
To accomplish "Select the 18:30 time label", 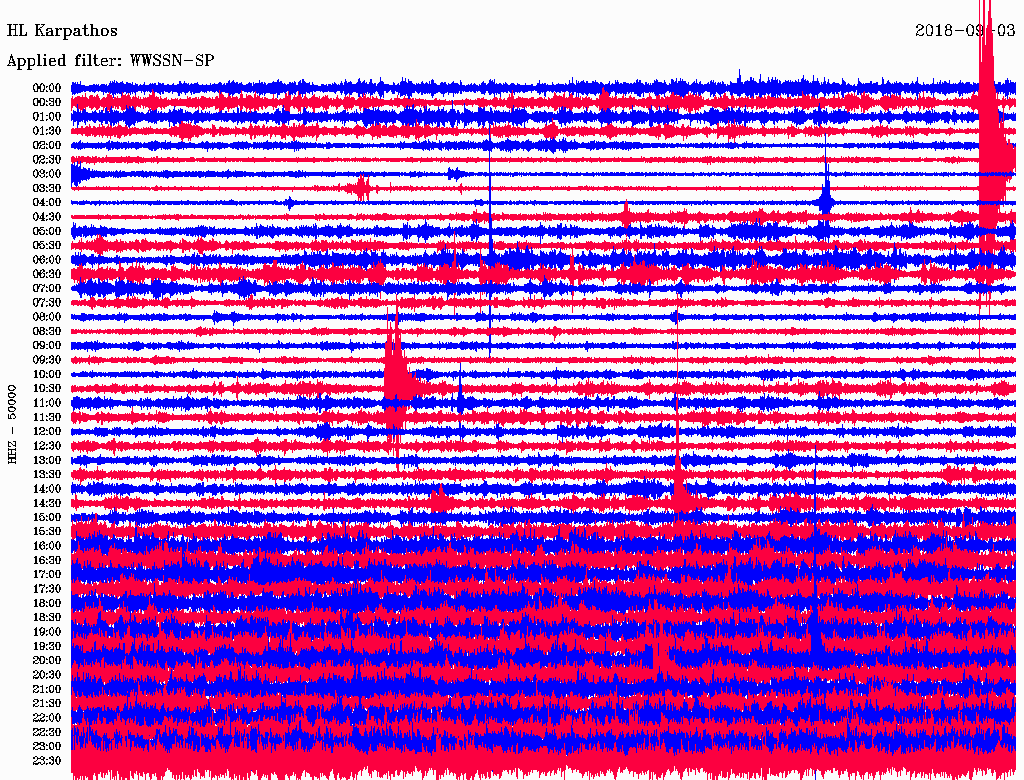I will 46,618.
